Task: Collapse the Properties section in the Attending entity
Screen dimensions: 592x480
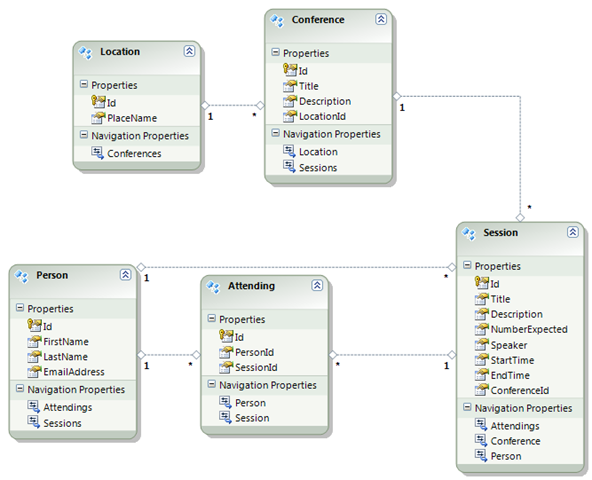Action: click(212, 318)
